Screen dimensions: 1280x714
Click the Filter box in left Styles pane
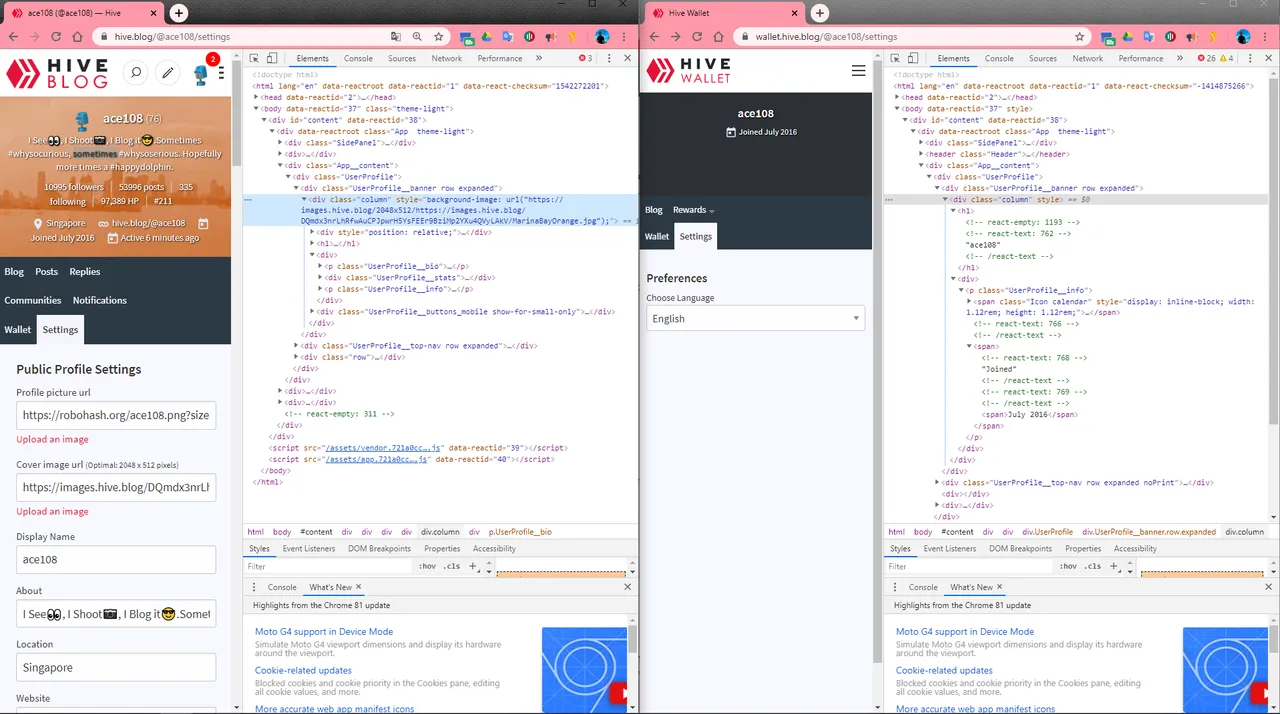click(329, 566)
